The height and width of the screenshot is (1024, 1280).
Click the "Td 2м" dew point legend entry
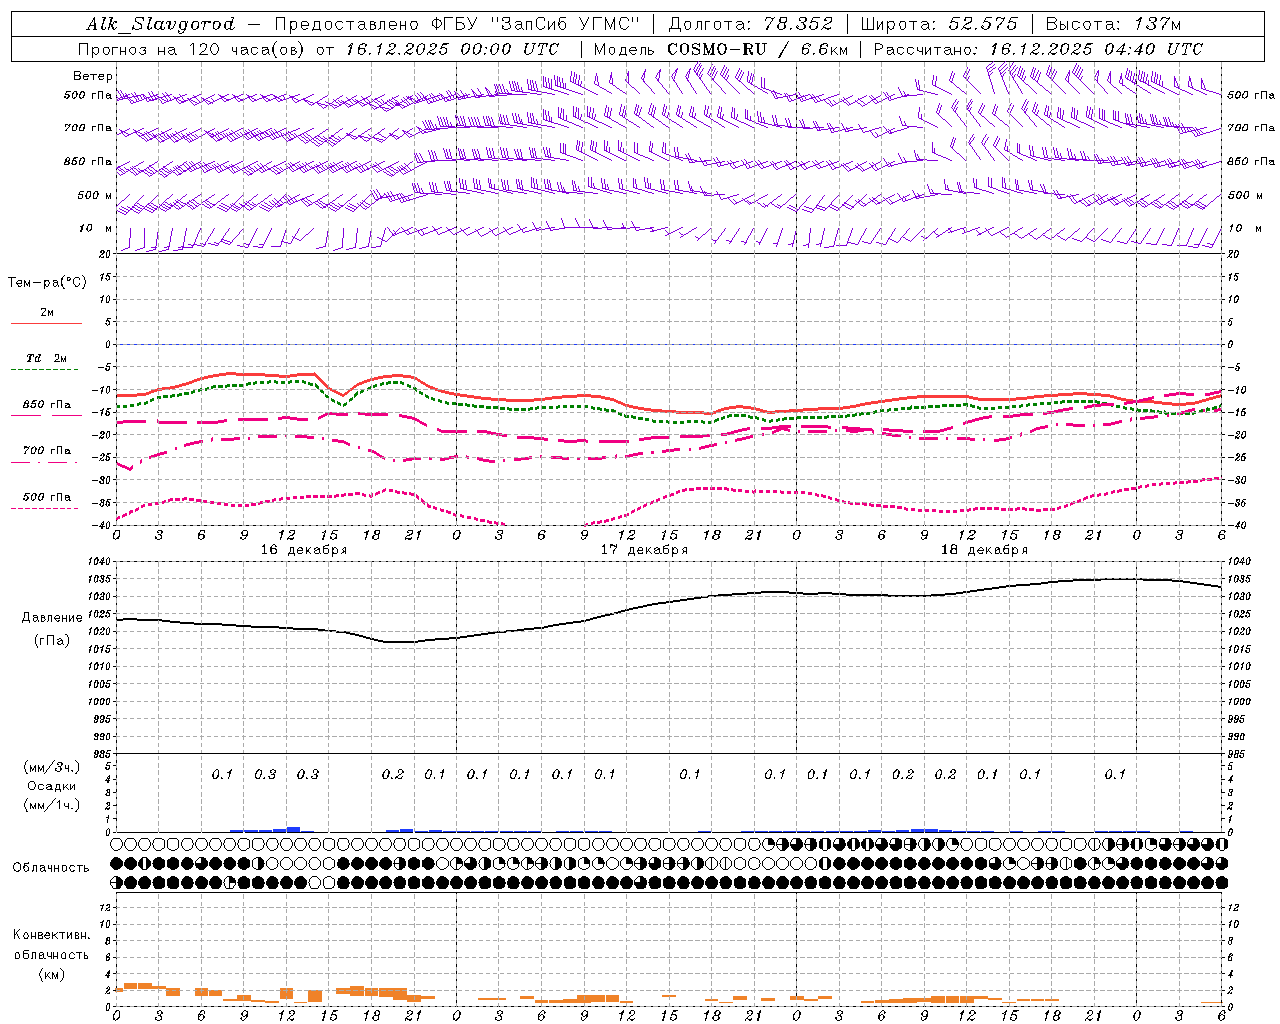tap(47, 358)
